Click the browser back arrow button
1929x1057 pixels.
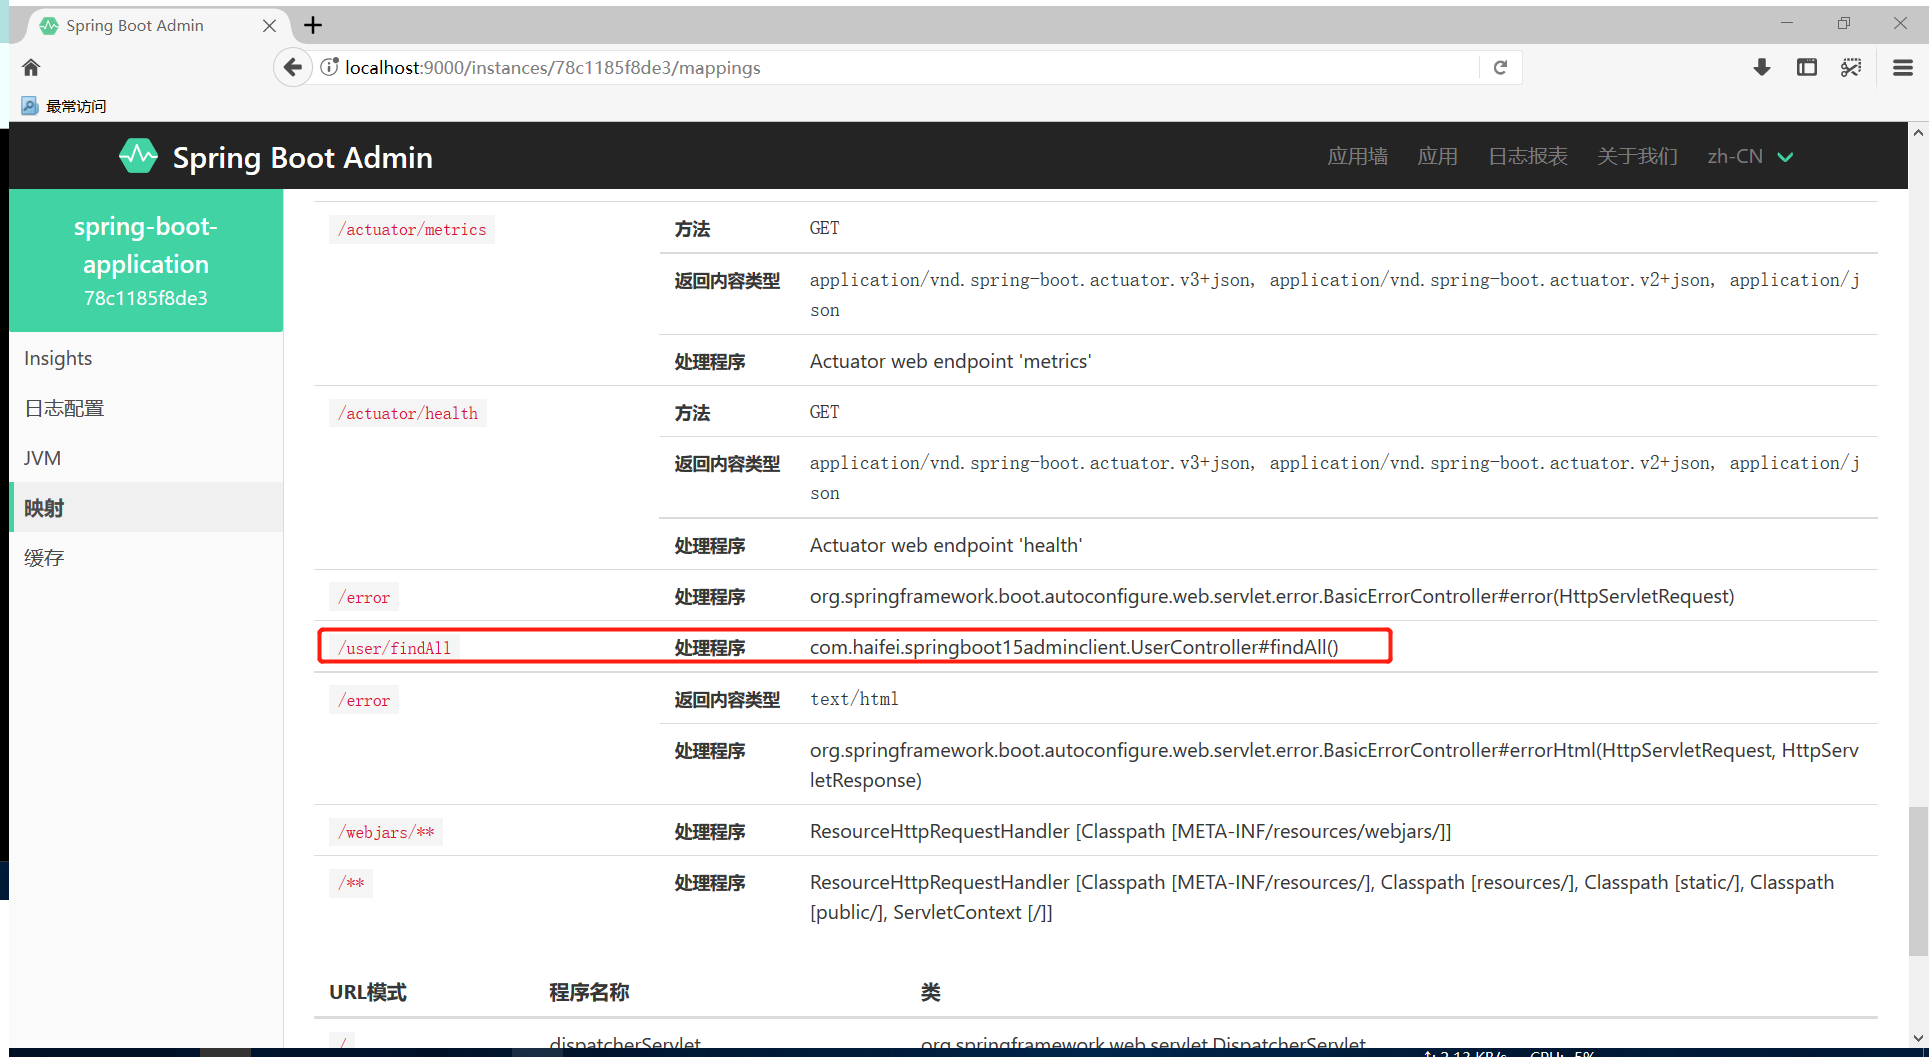coord(292,67)
